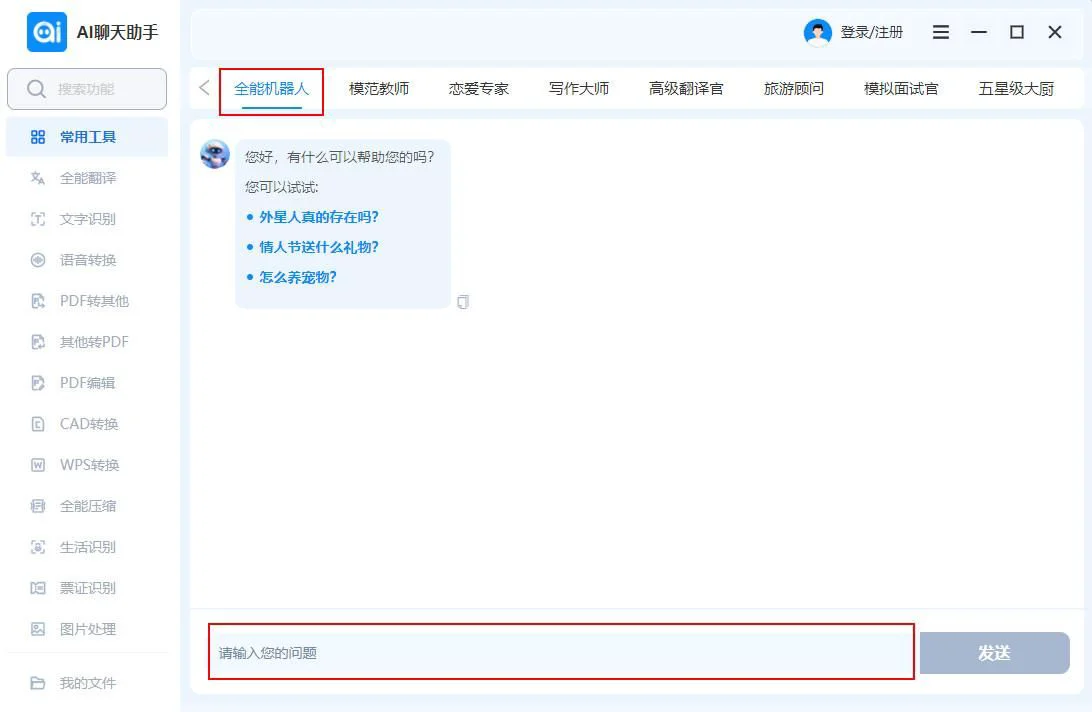This screenshot has height=712, width=1092.
Task: Click greeting text 您好，有什么可以帮助您的吗?
Action: coord(340,157)
